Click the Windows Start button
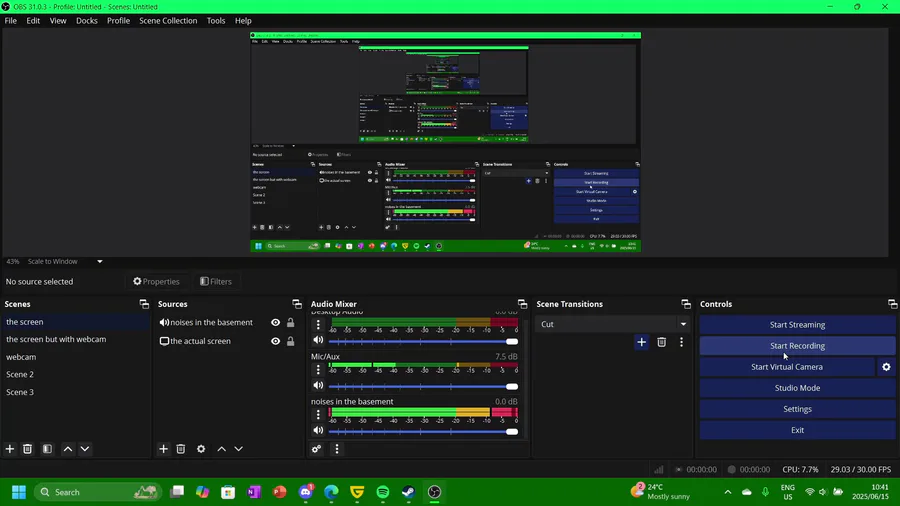The image size is (900, 506). (x=19, y=492)
